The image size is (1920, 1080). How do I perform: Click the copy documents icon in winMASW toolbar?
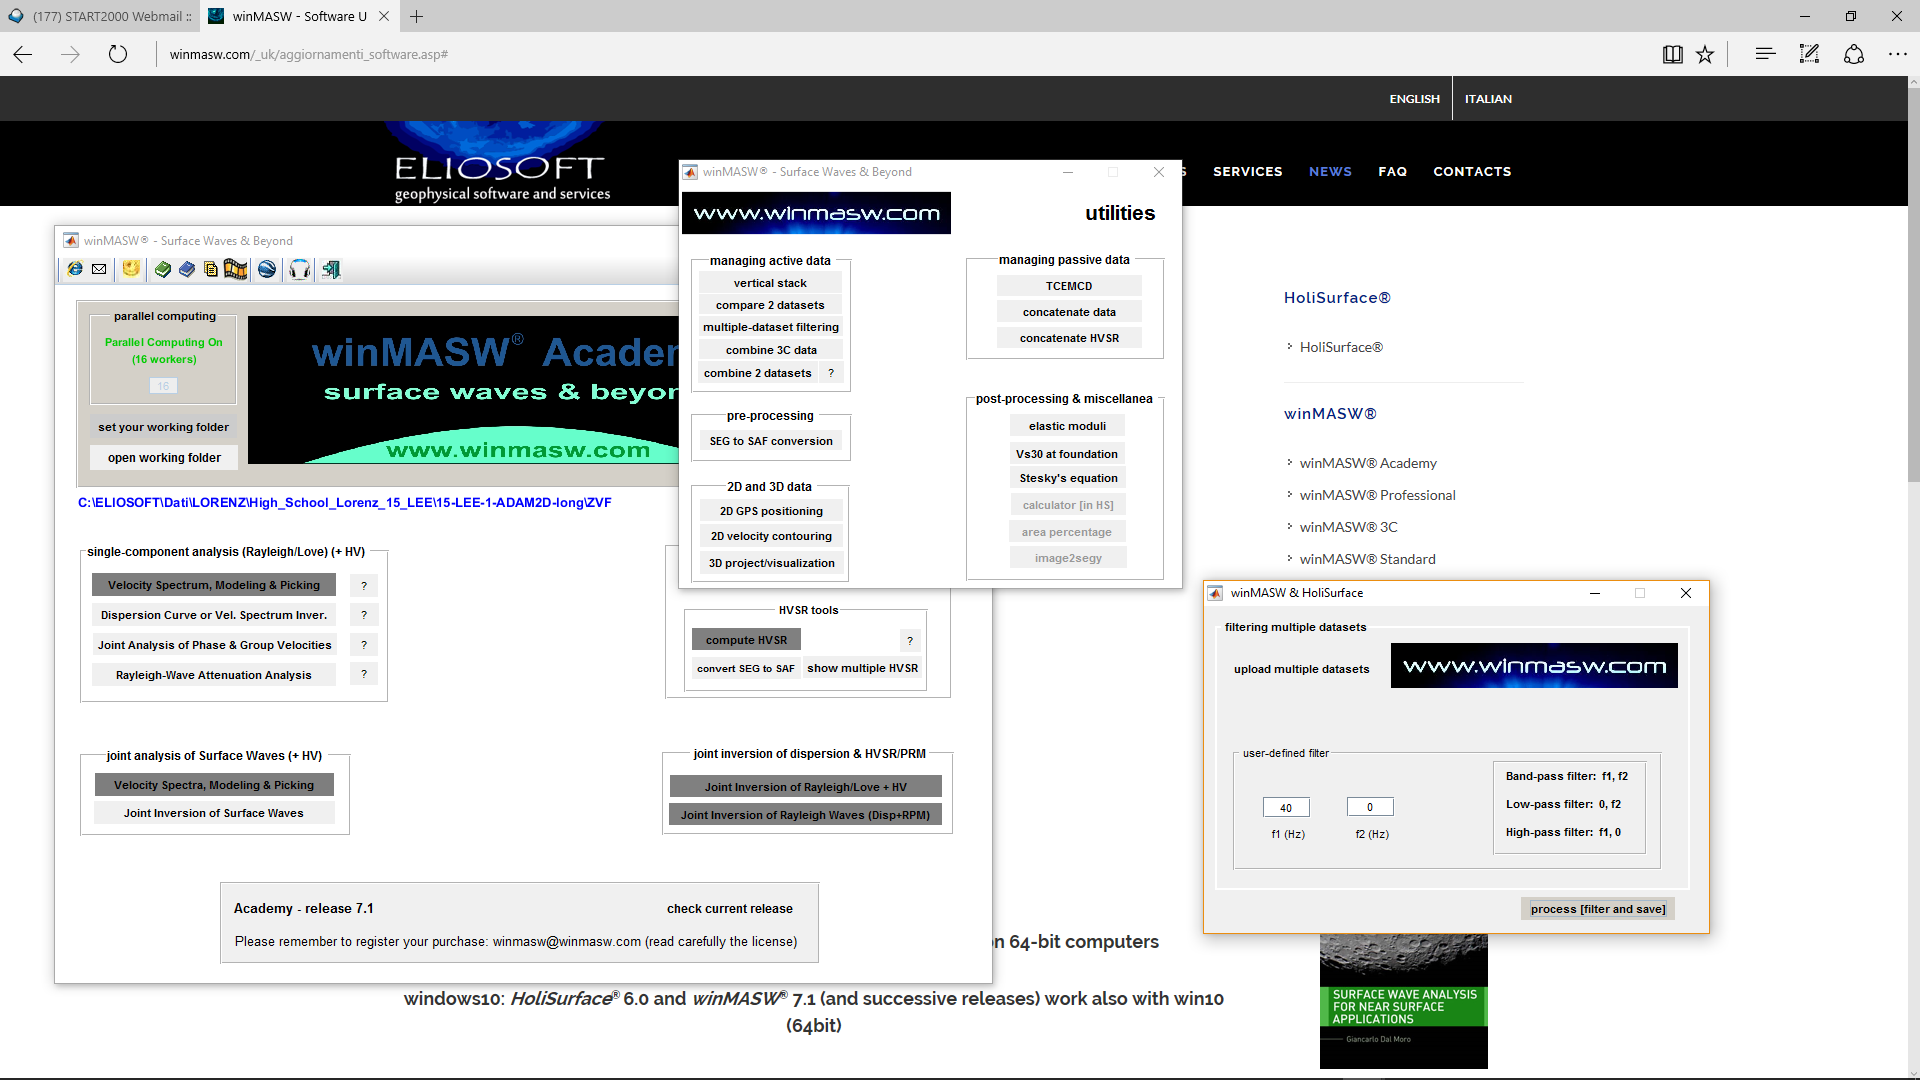[210, 269]
